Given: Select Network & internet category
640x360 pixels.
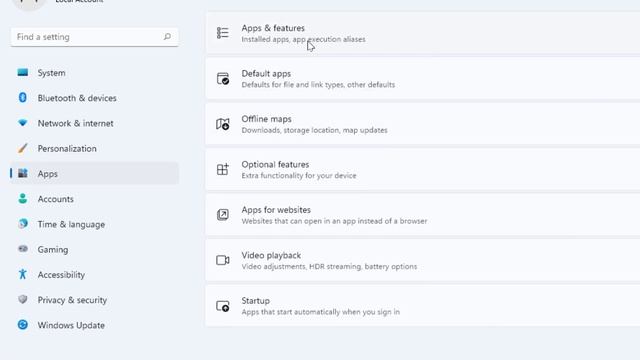Looking at the screenshot, I should 95,123.
